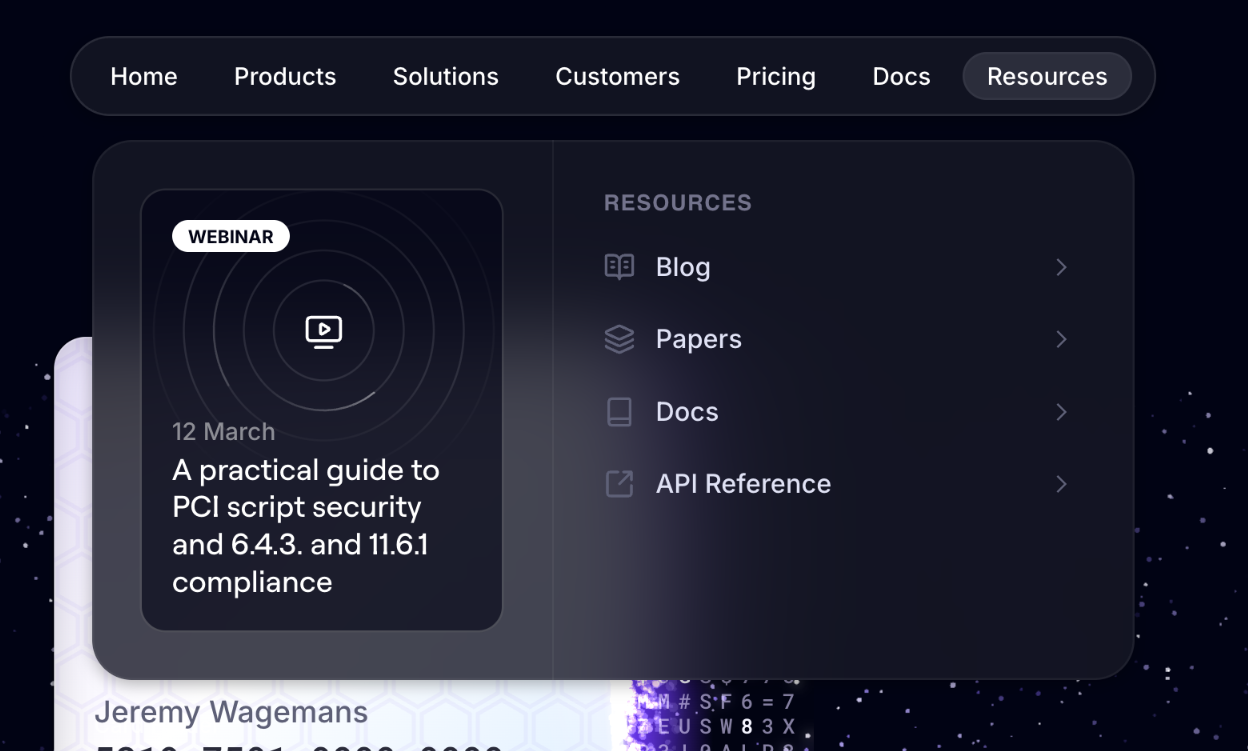This screenshot has height=751, width=1248.
Task: Expand the Papers chevron arrow
Action: pos(1061,340)
